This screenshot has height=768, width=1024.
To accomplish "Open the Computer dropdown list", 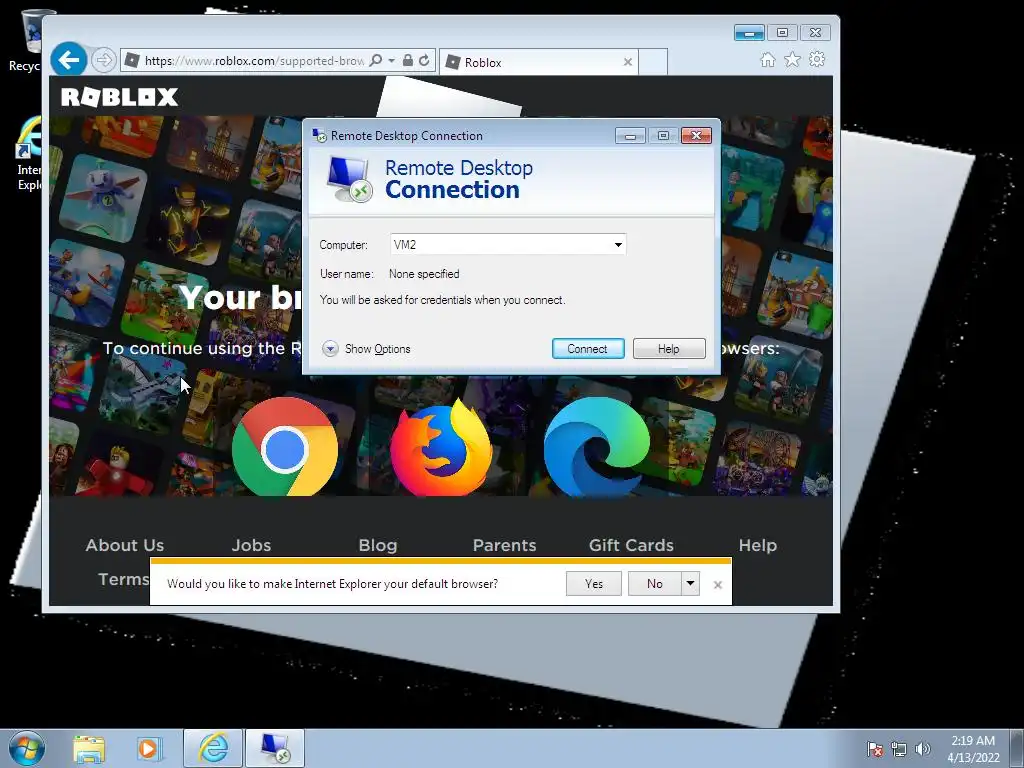I will point(618,245).
